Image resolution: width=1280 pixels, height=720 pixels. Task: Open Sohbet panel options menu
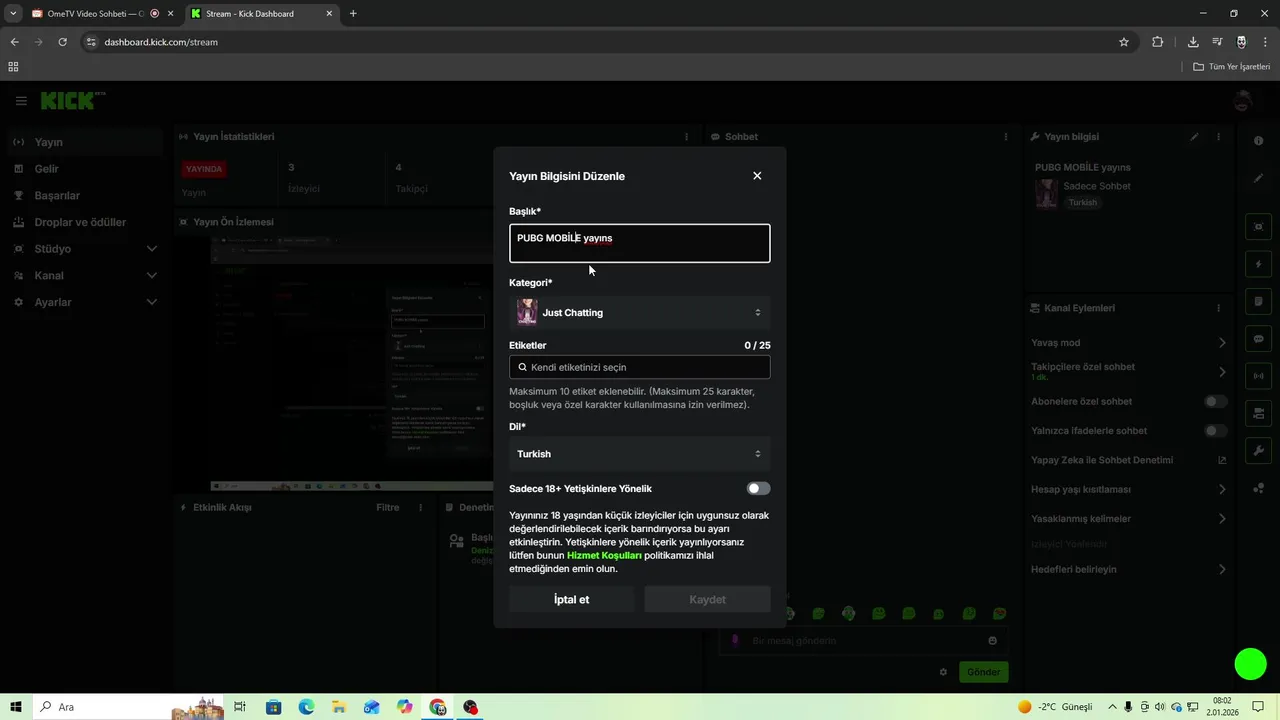click(1006, 137)
